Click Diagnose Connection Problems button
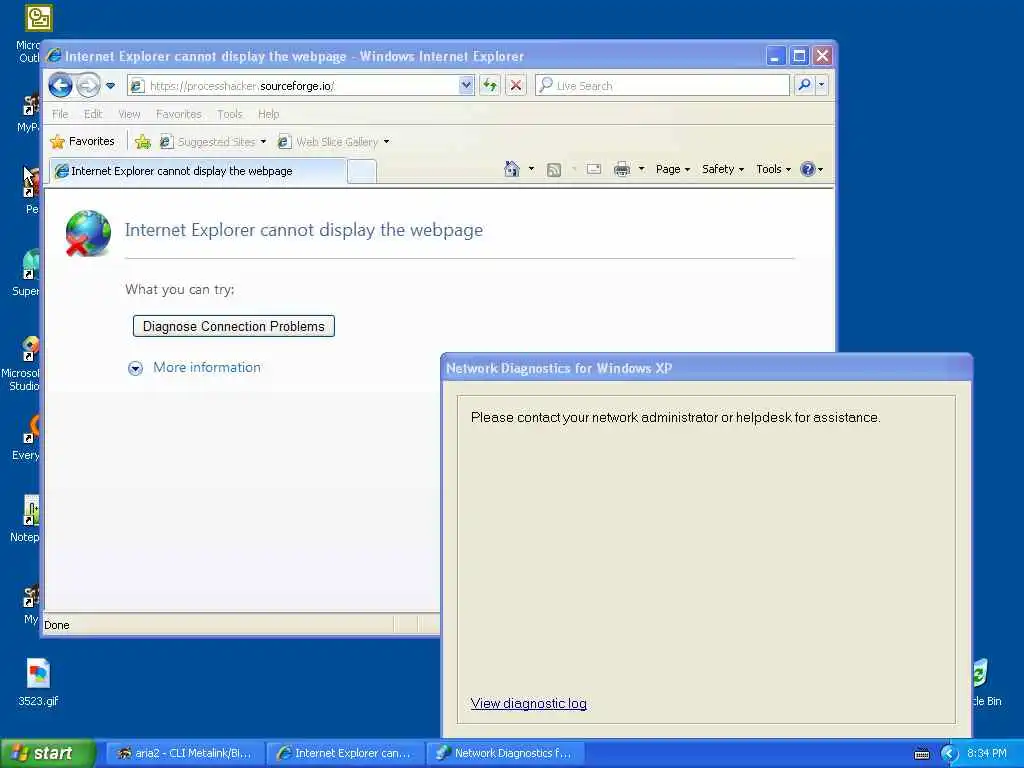The image size is (1024, 768). coord(234,326)
